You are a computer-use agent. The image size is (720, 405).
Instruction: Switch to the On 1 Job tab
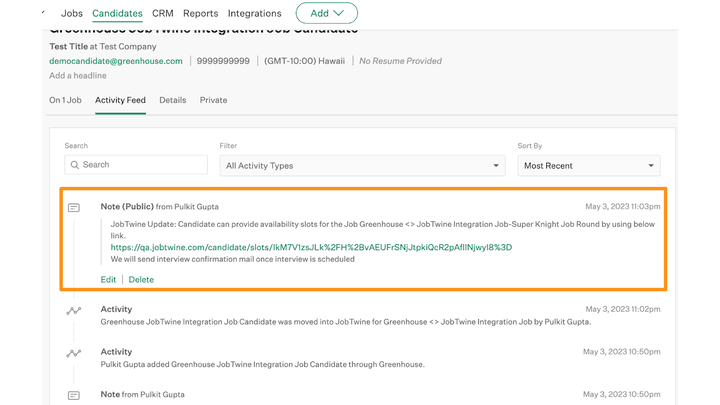66,100
